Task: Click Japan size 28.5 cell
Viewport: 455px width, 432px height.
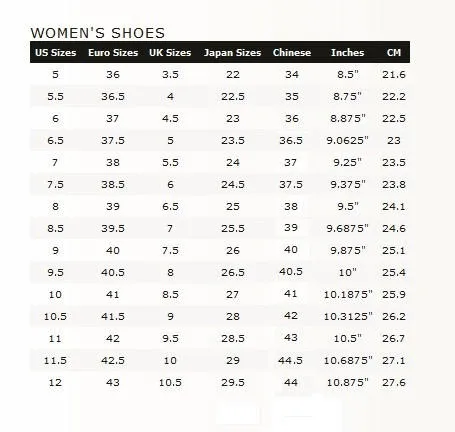Action: click(x=233, y=339)
